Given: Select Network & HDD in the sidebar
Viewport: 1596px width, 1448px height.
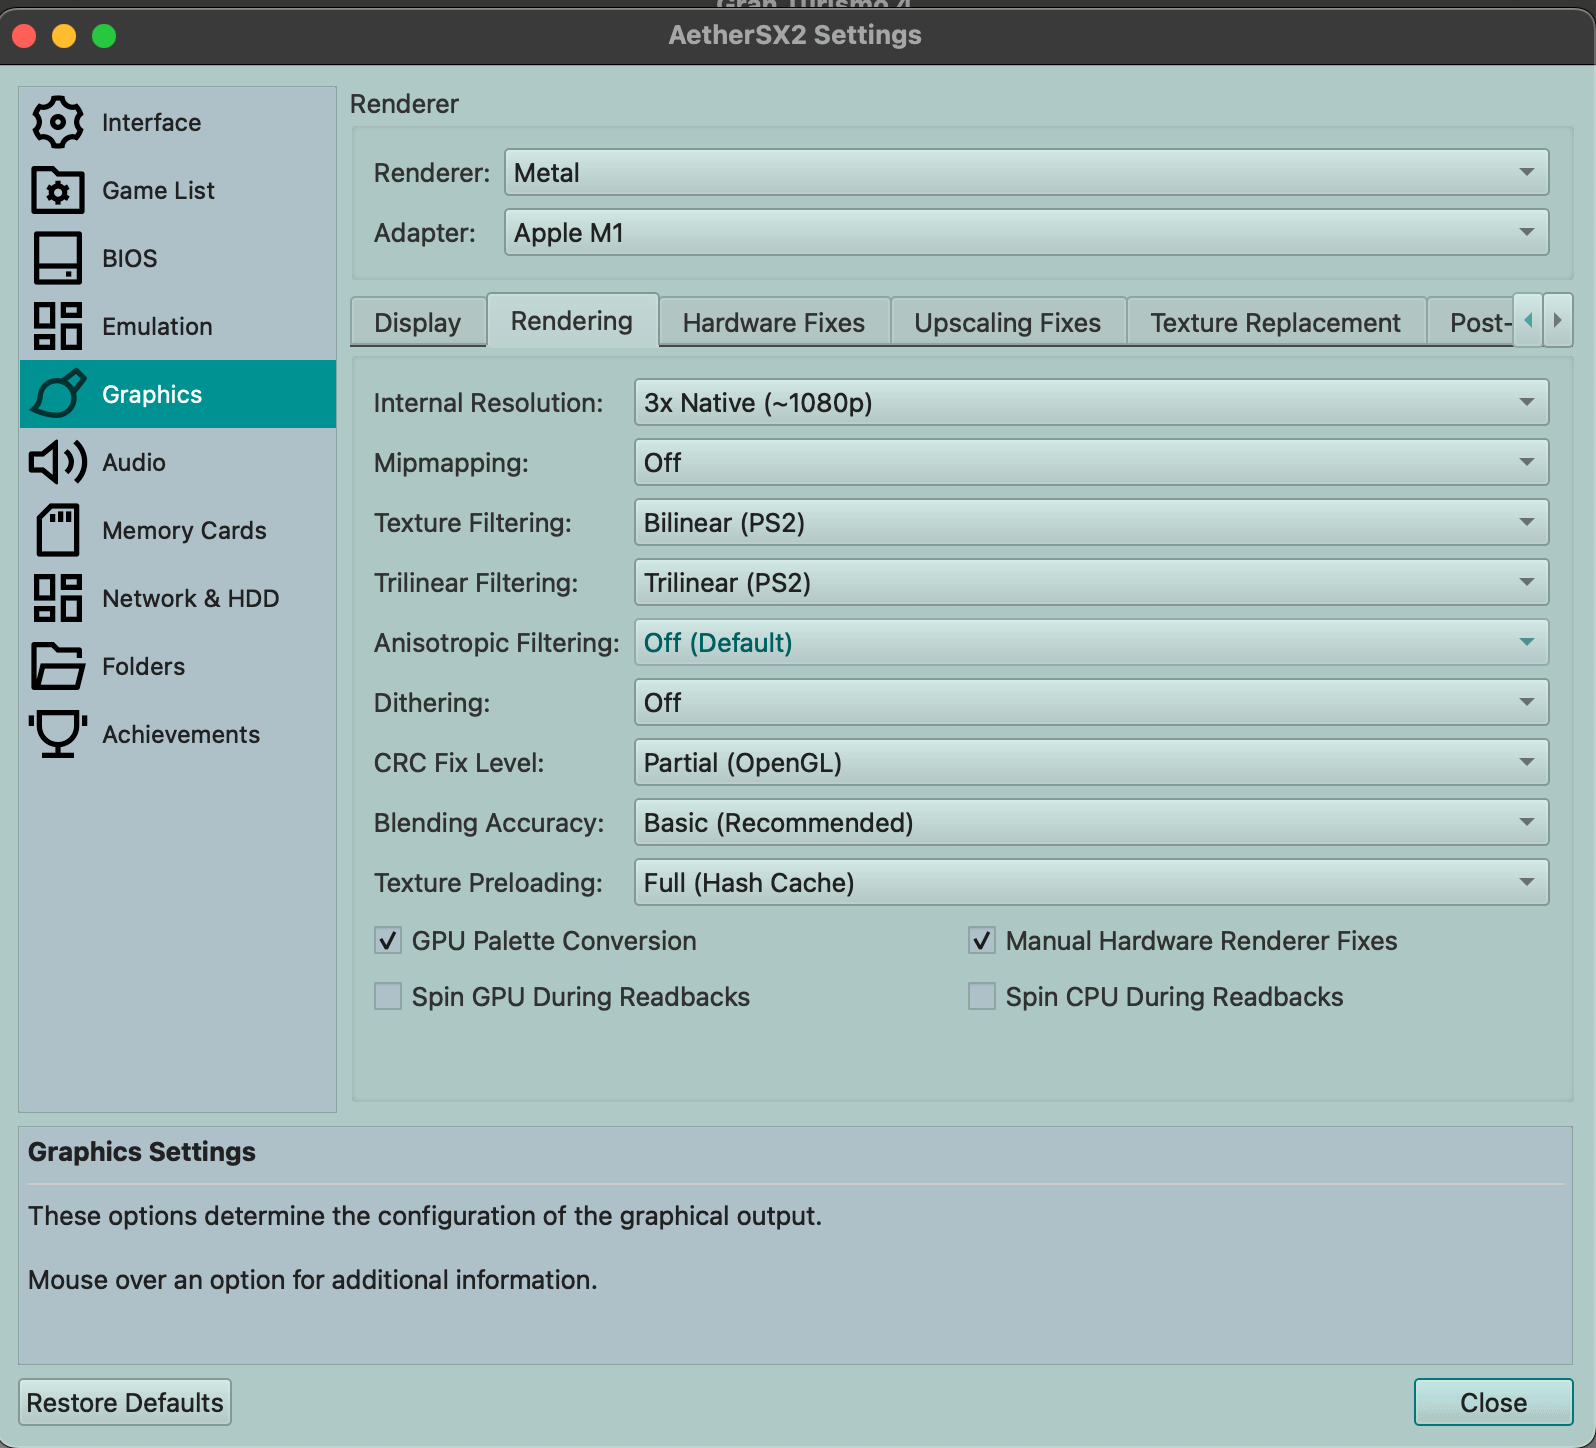Looking at the screenshot, I should [x=190, y=599].
